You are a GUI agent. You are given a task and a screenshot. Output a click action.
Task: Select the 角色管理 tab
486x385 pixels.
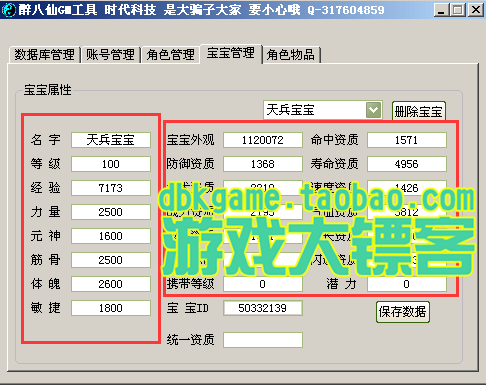(x=170, y=55)
